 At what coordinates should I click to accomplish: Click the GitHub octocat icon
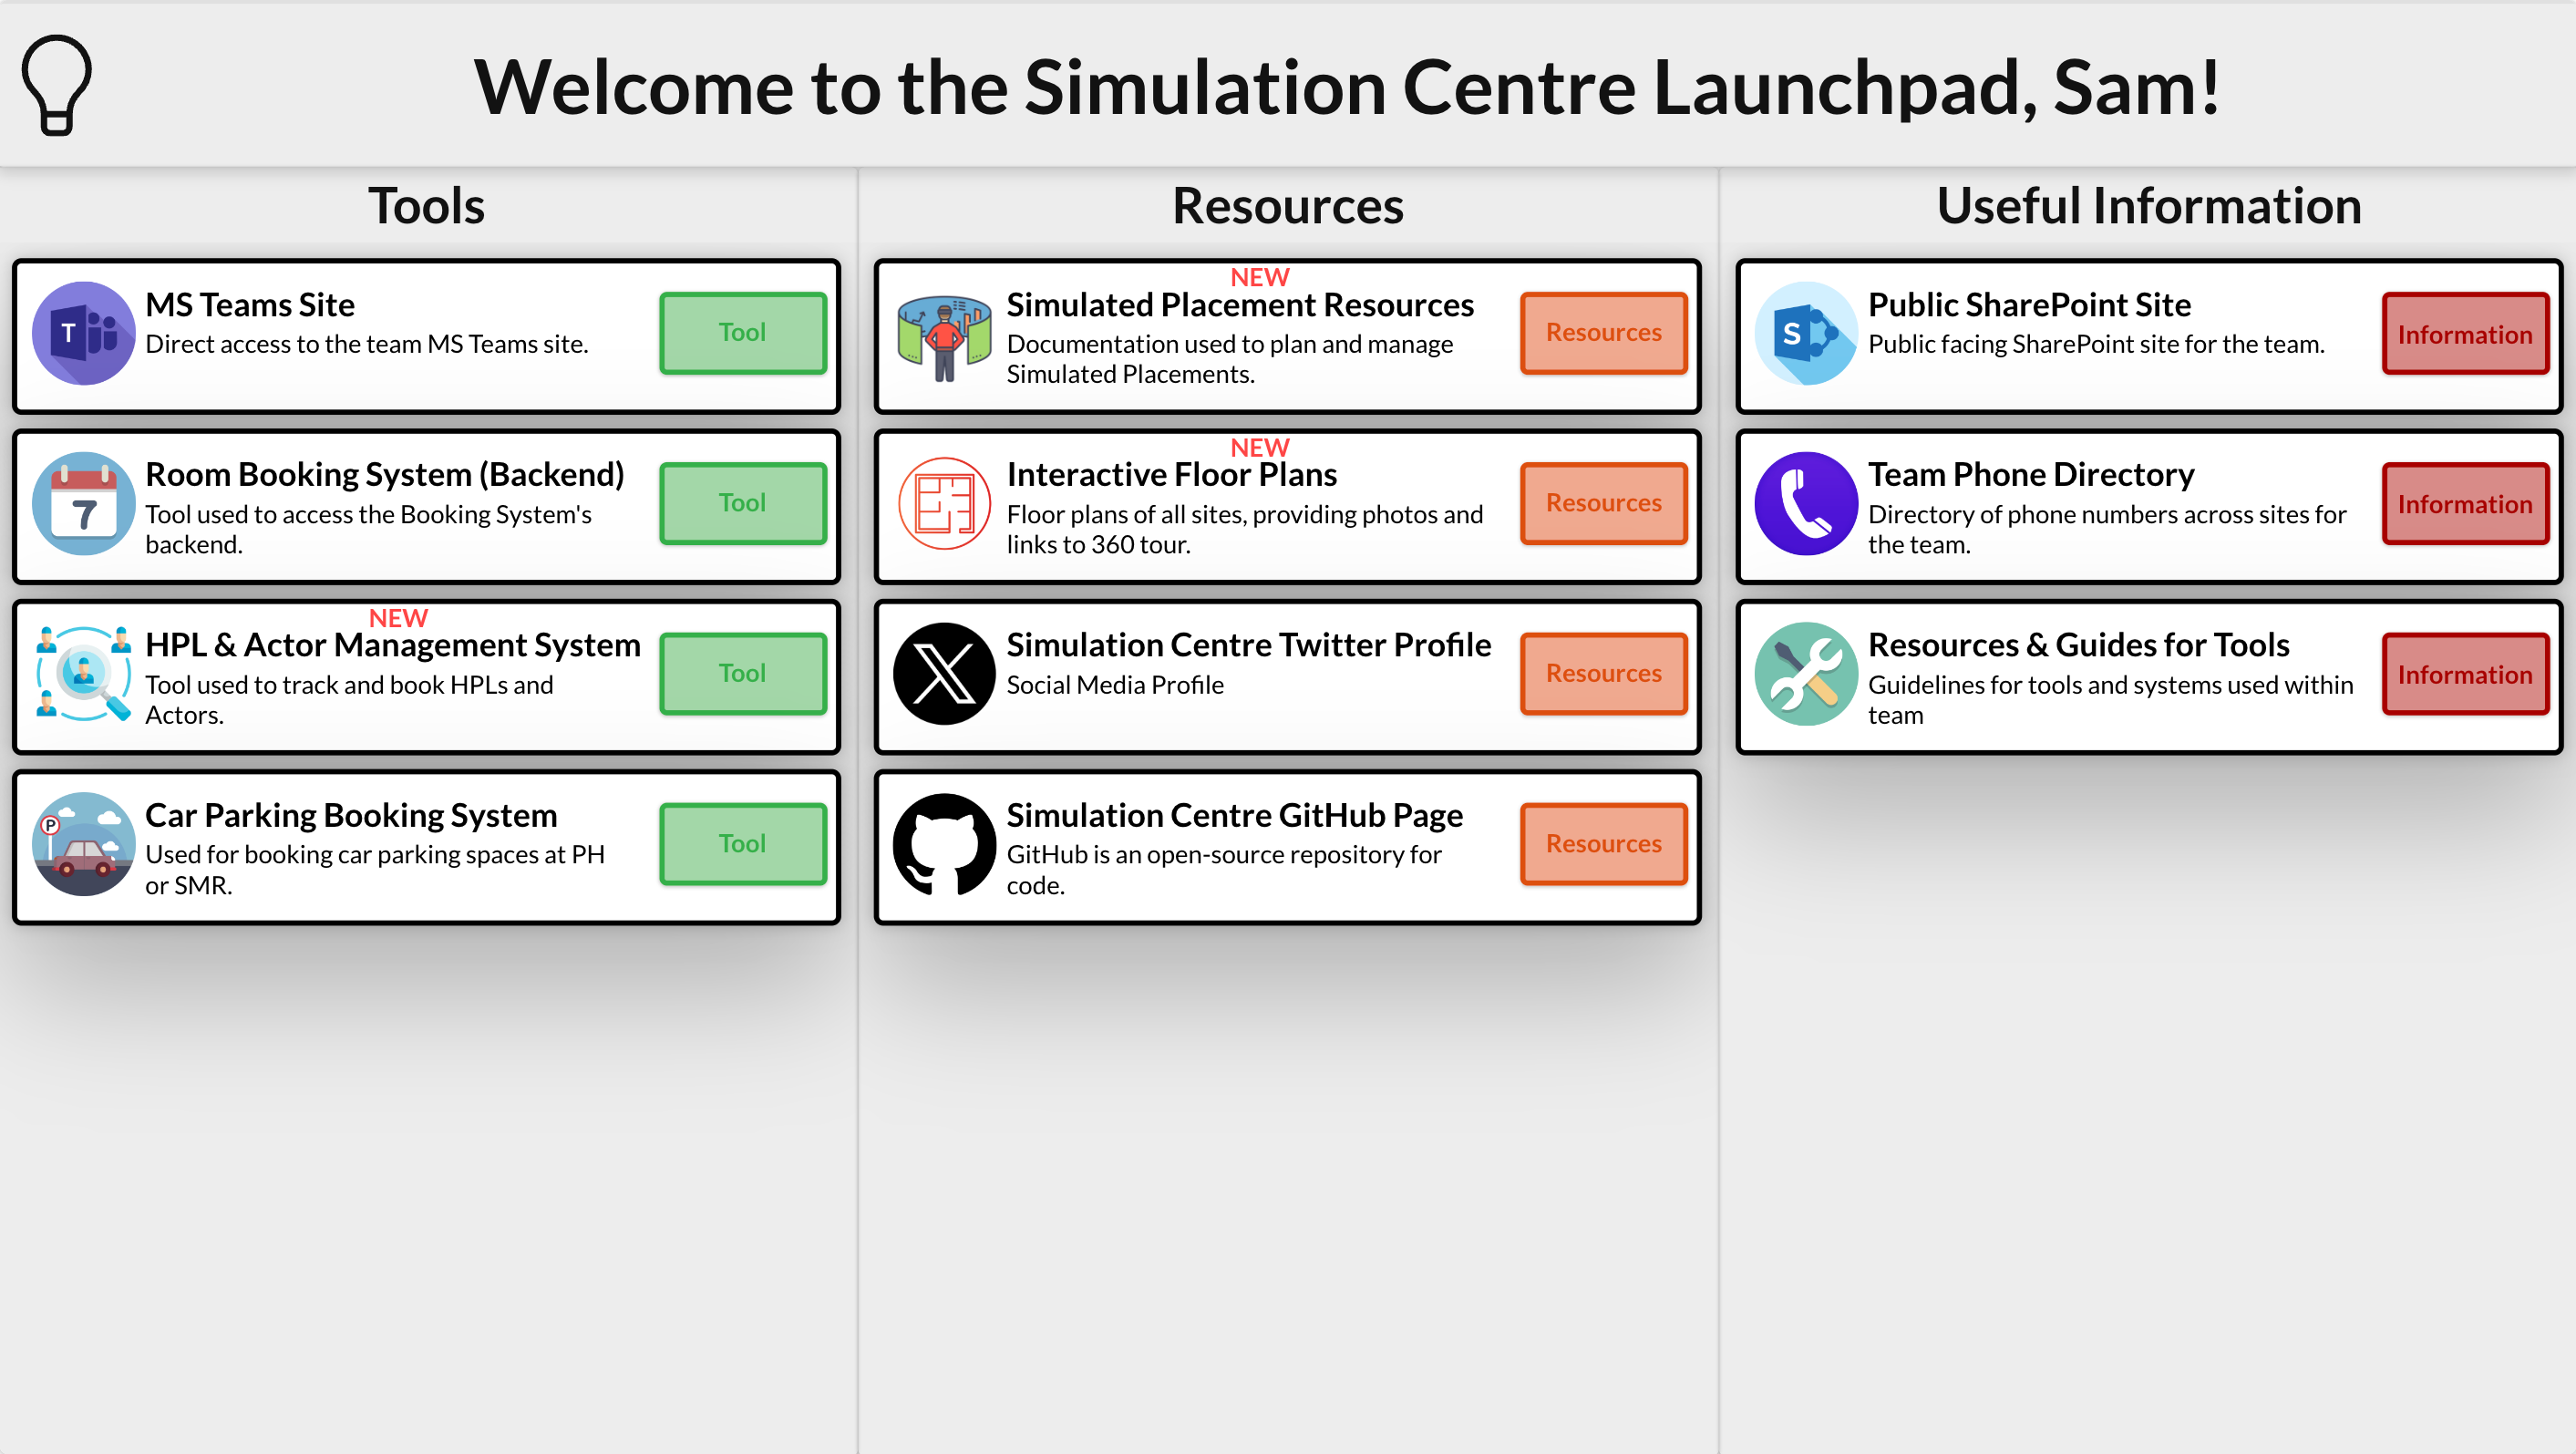(944, 844)
